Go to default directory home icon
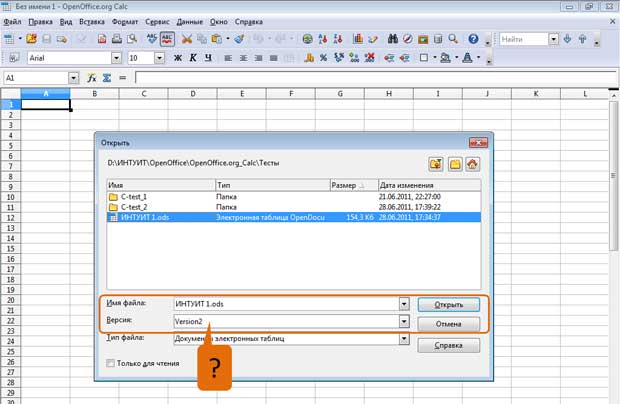This screenshot has height=404, width=620. click(473, 164)
